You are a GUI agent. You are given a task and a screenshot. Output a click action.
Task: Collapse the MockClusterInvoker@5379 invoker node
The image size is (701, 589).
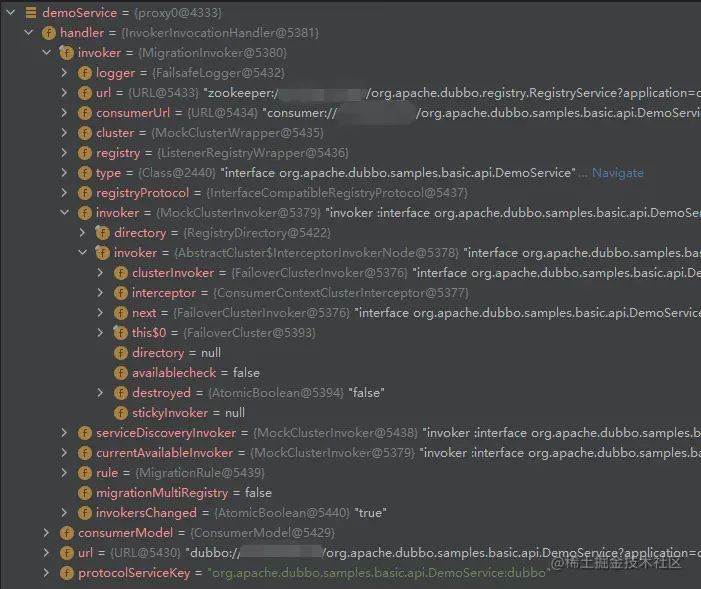click(x=64, y=212)
